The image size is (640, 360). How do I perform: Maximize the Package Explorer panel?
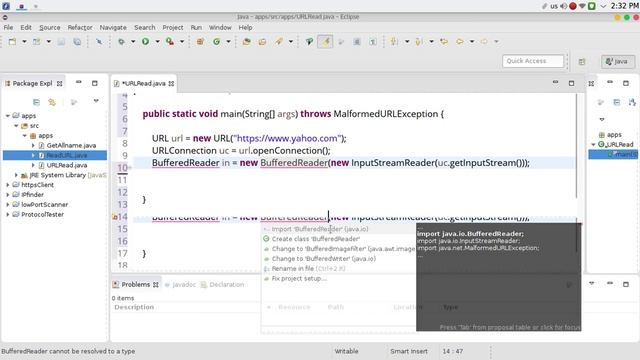click(95, 83)
